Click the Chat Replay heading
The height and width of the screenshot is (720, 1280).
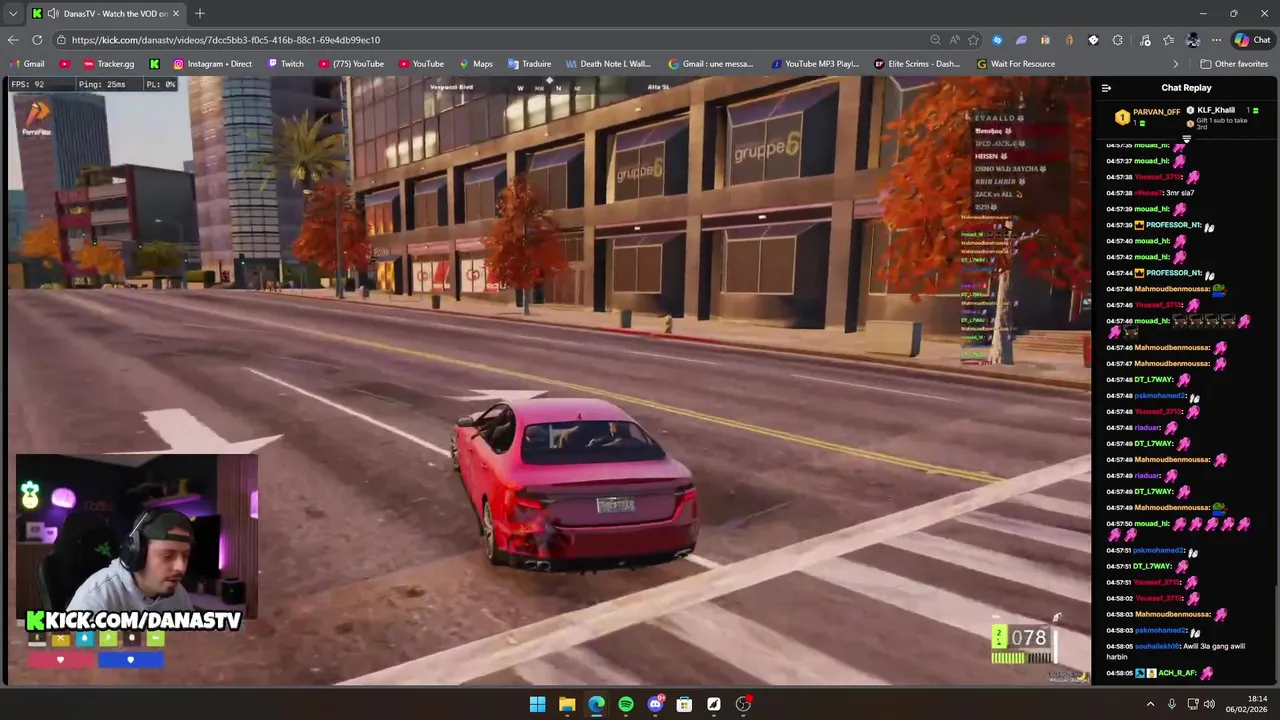point(1186,88)
